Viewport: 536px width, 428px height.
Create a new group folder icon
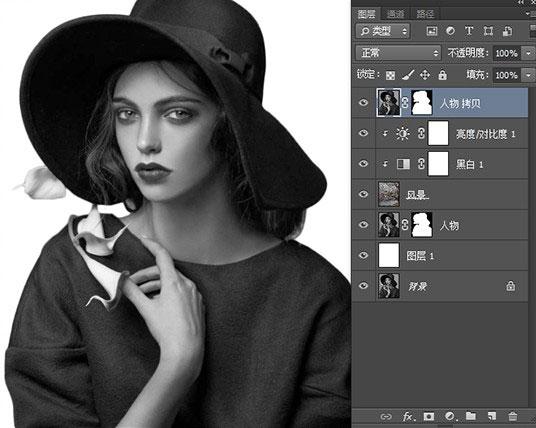(471, 416)
